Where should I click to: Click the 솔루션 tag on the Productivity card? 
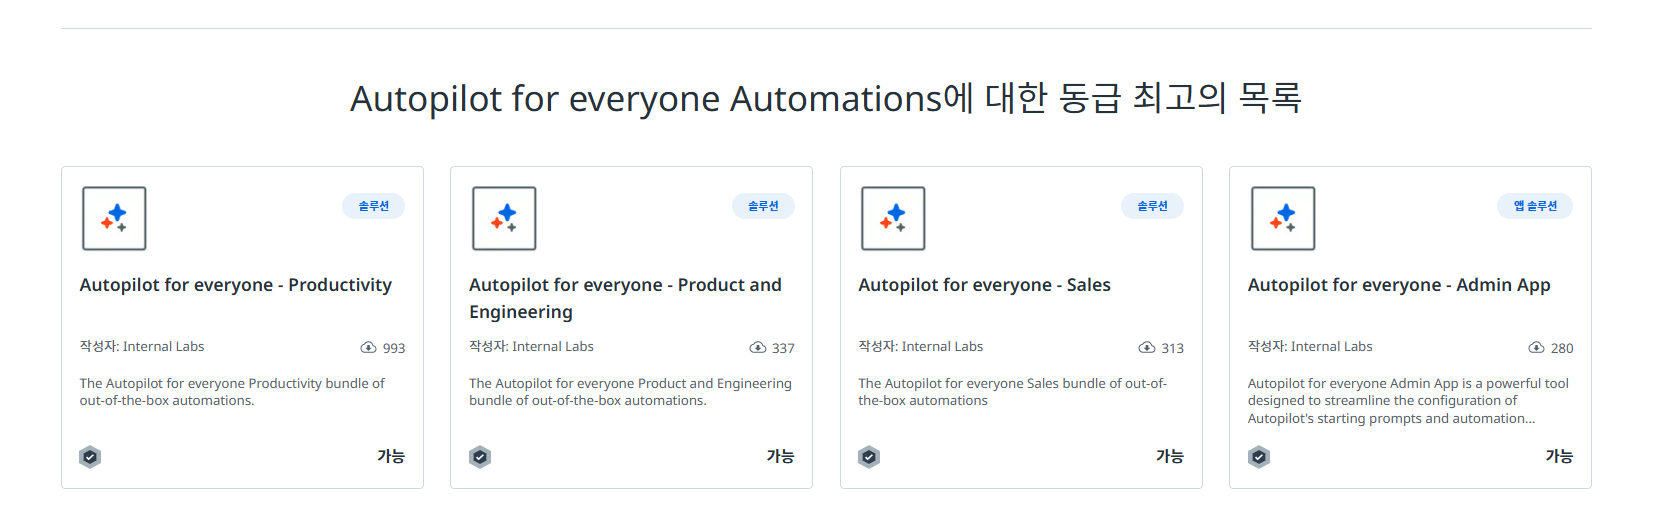(x=374, y=206)
